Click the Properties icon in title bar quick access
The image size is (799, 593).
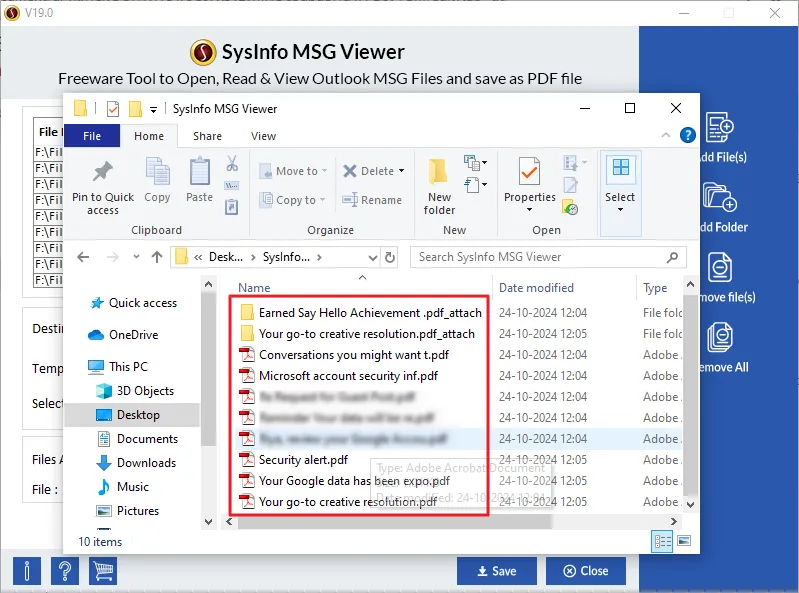coord(113,109)
